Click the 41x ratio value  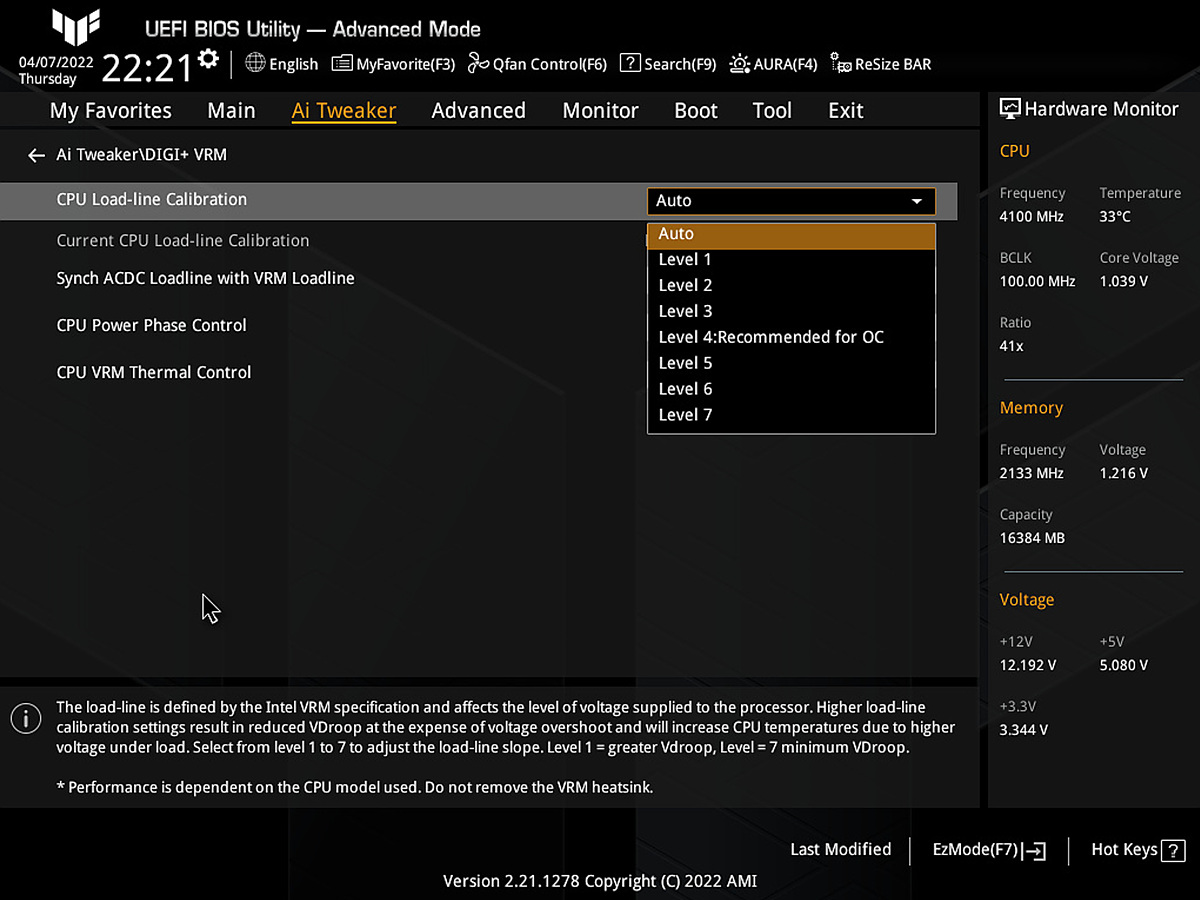tap(1012, 346)
